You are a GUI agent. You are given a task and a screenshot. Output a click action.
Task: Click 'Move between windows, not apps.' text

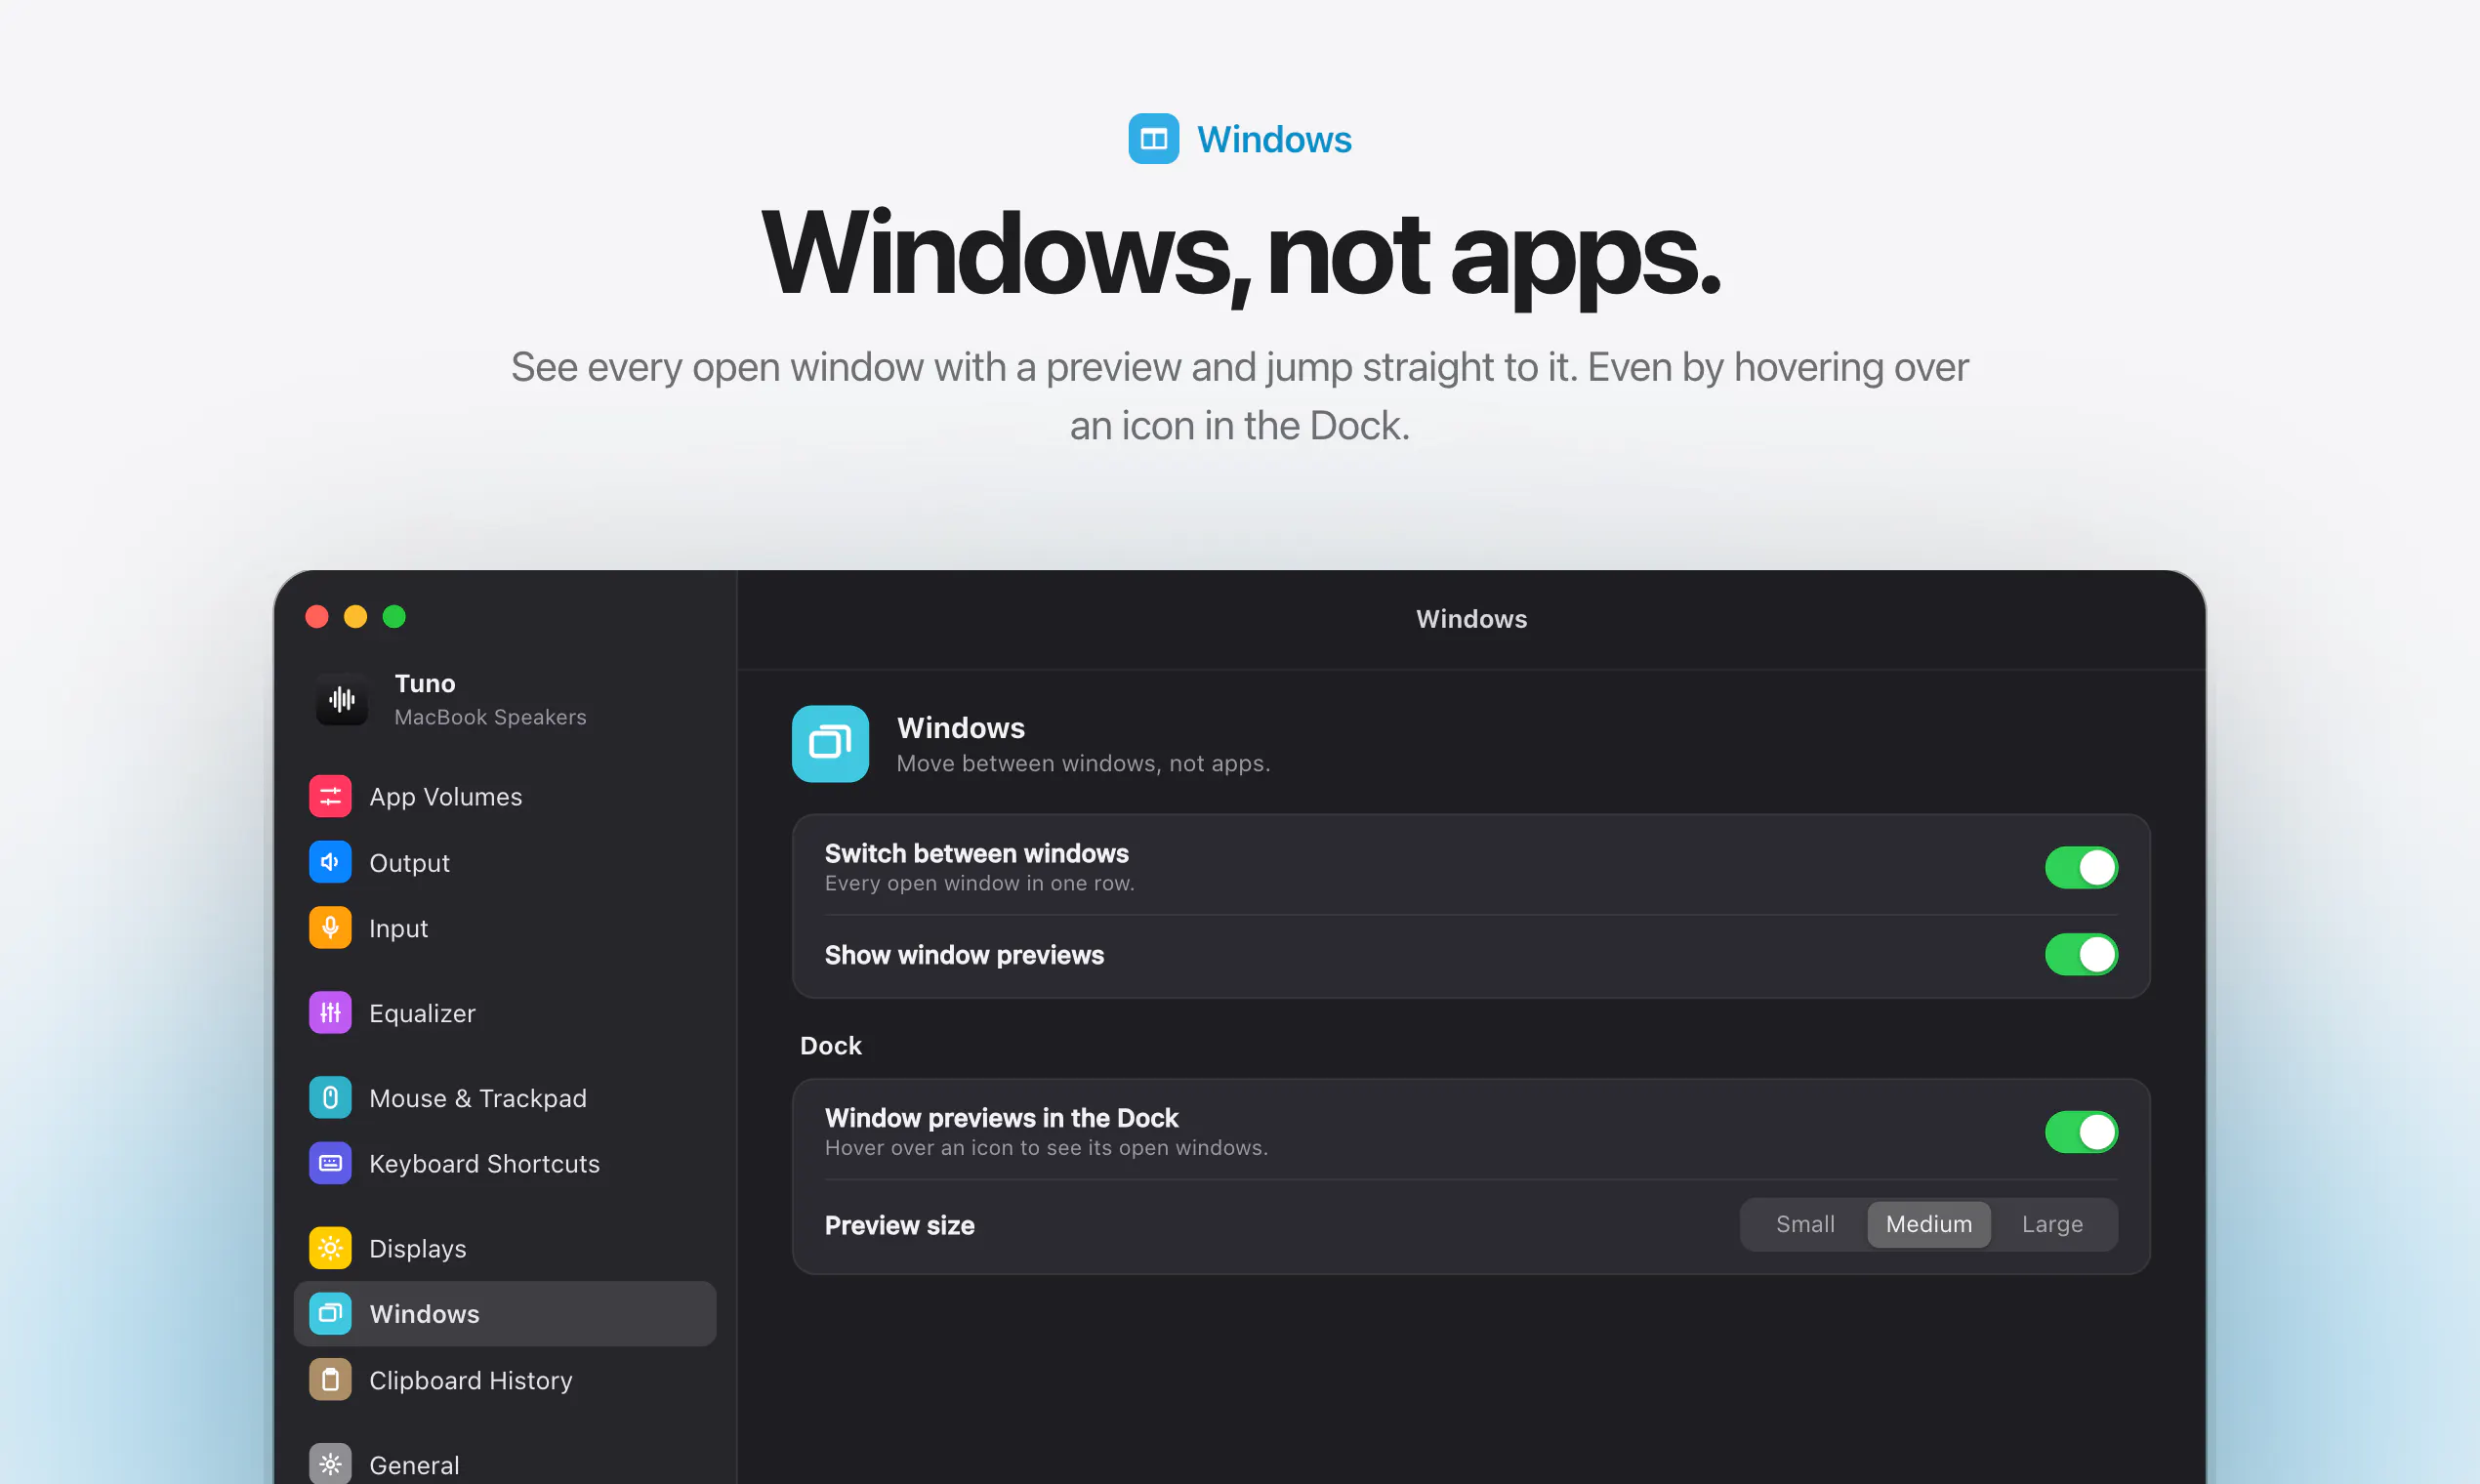point(1083,764)
